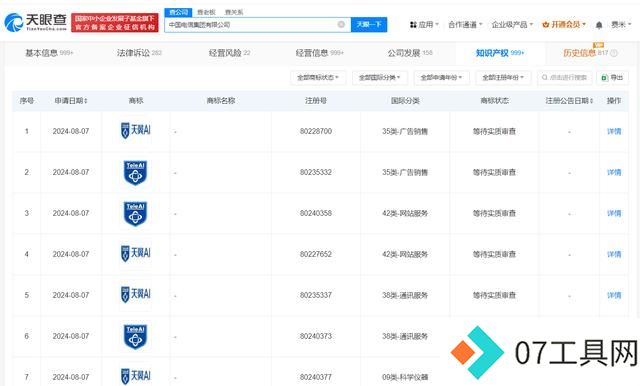This screenshot has width=640, height=386.
Task: Click the sort arrows on 申请日期 column
Action: [86, 101]
